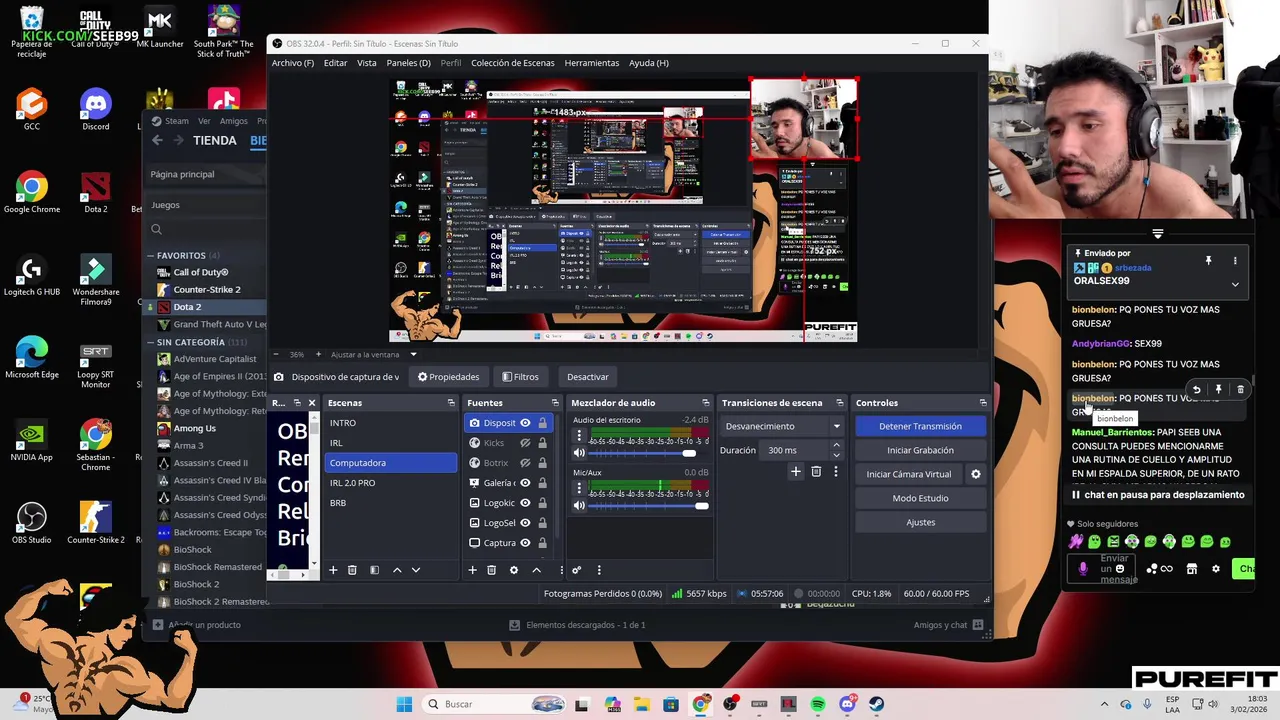
Task: Mute Mic/Aux speaker icon
Action: (x=579, y=505)
